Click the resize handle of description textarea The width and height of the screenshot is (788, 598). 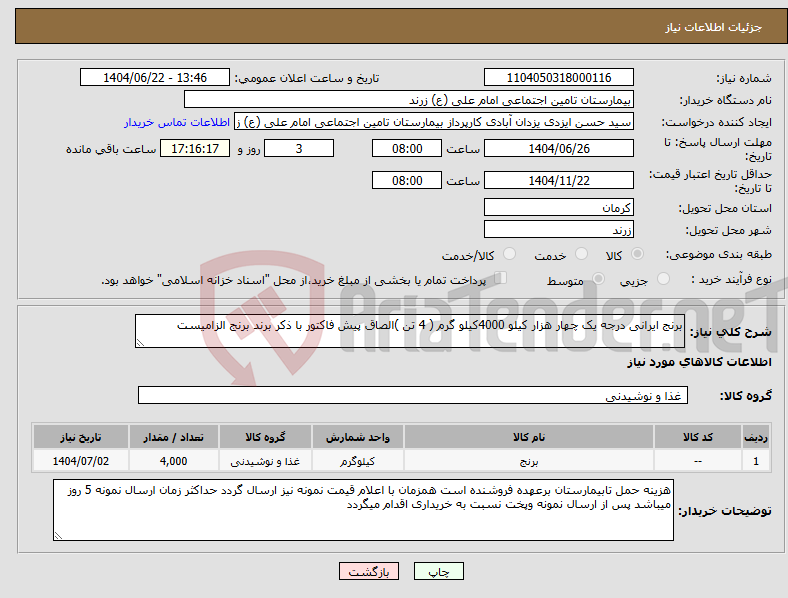(140, 343)
